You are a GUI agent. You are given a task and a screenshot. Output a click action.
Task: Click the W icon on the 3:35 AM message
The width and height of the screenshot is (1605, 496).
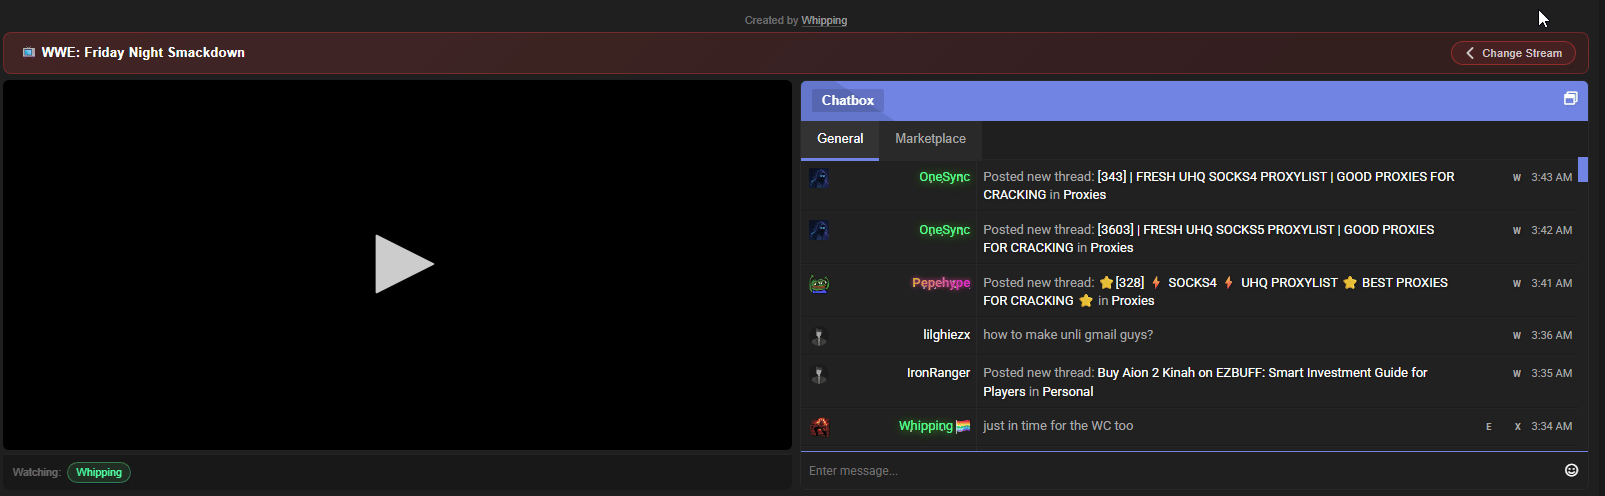pyautogui.click(x=1517, y=374)
